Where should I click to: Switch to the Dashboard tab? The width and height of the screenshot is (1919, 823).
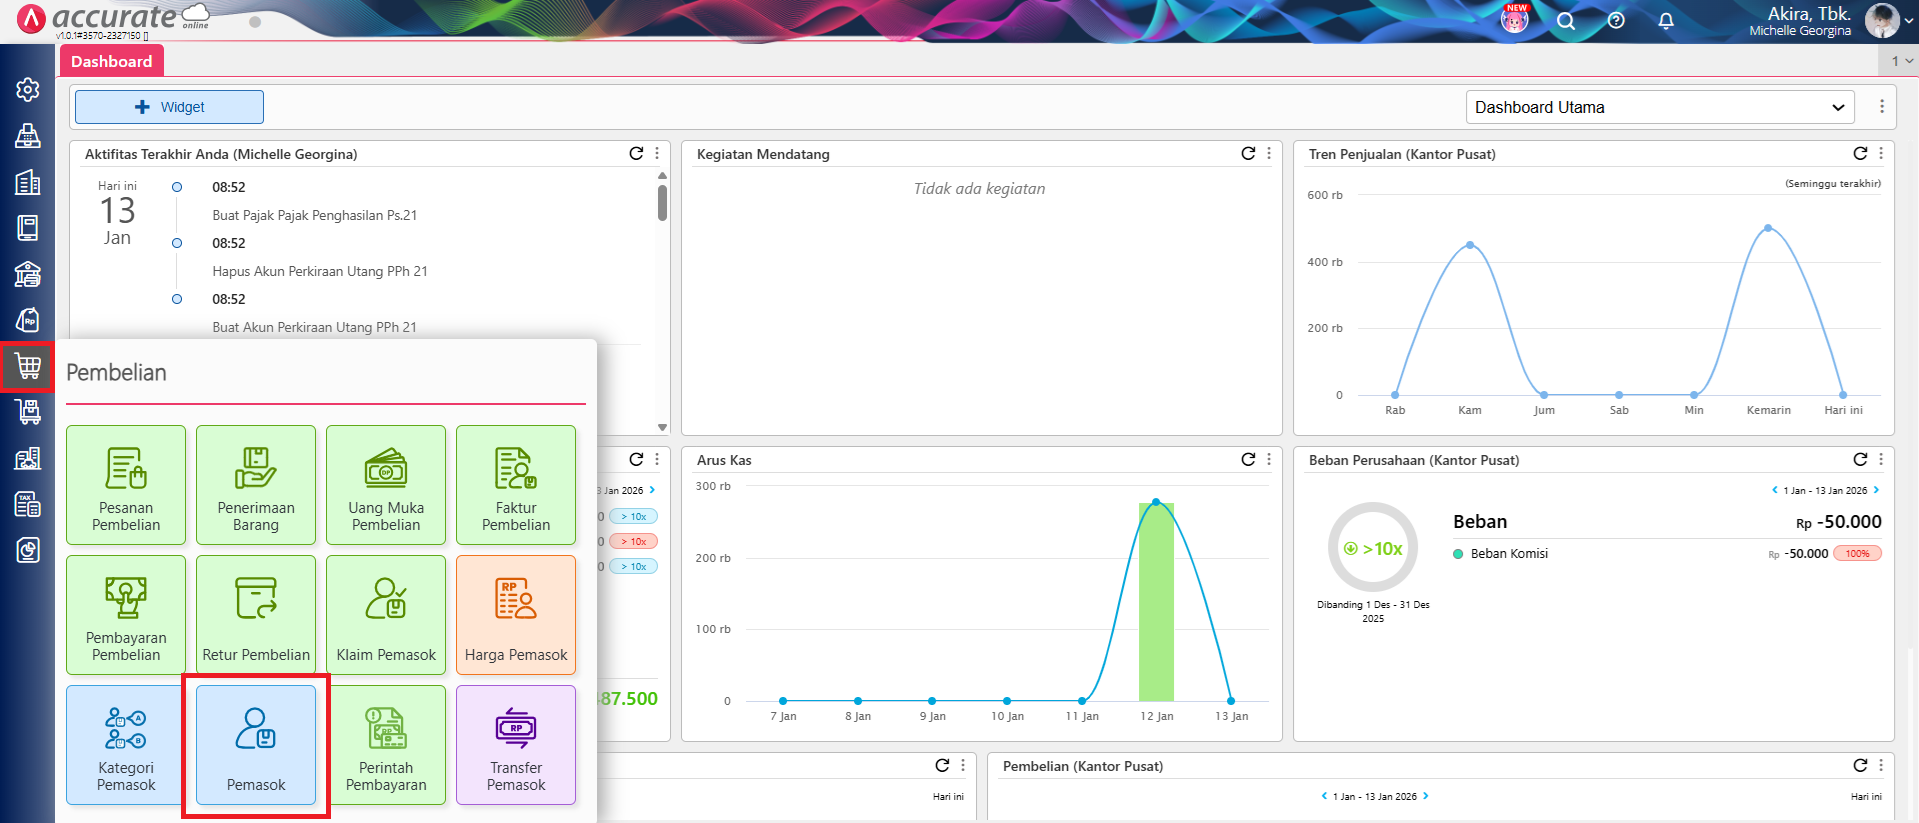pos(111,61)
